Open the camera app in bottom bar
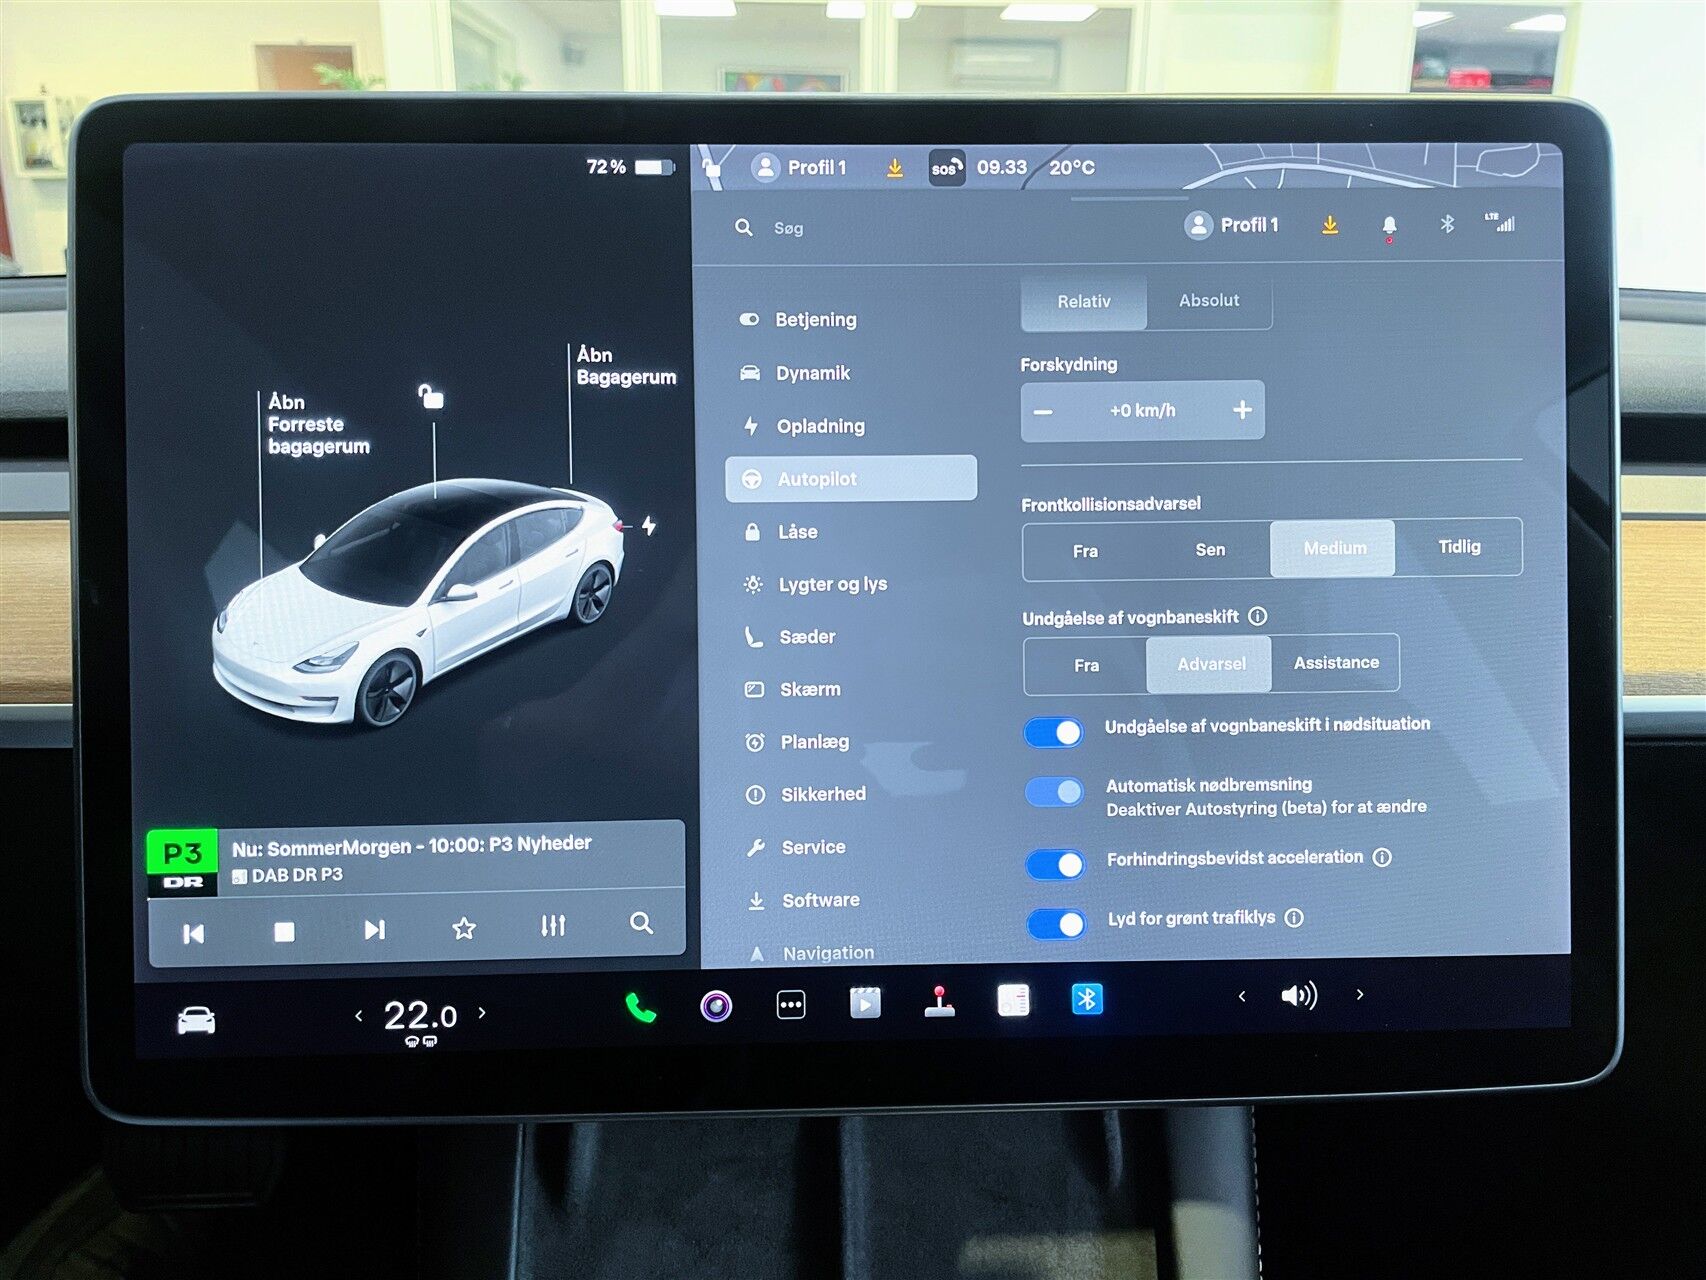Viewport: 1706px width, 1280px height. 715,1005
